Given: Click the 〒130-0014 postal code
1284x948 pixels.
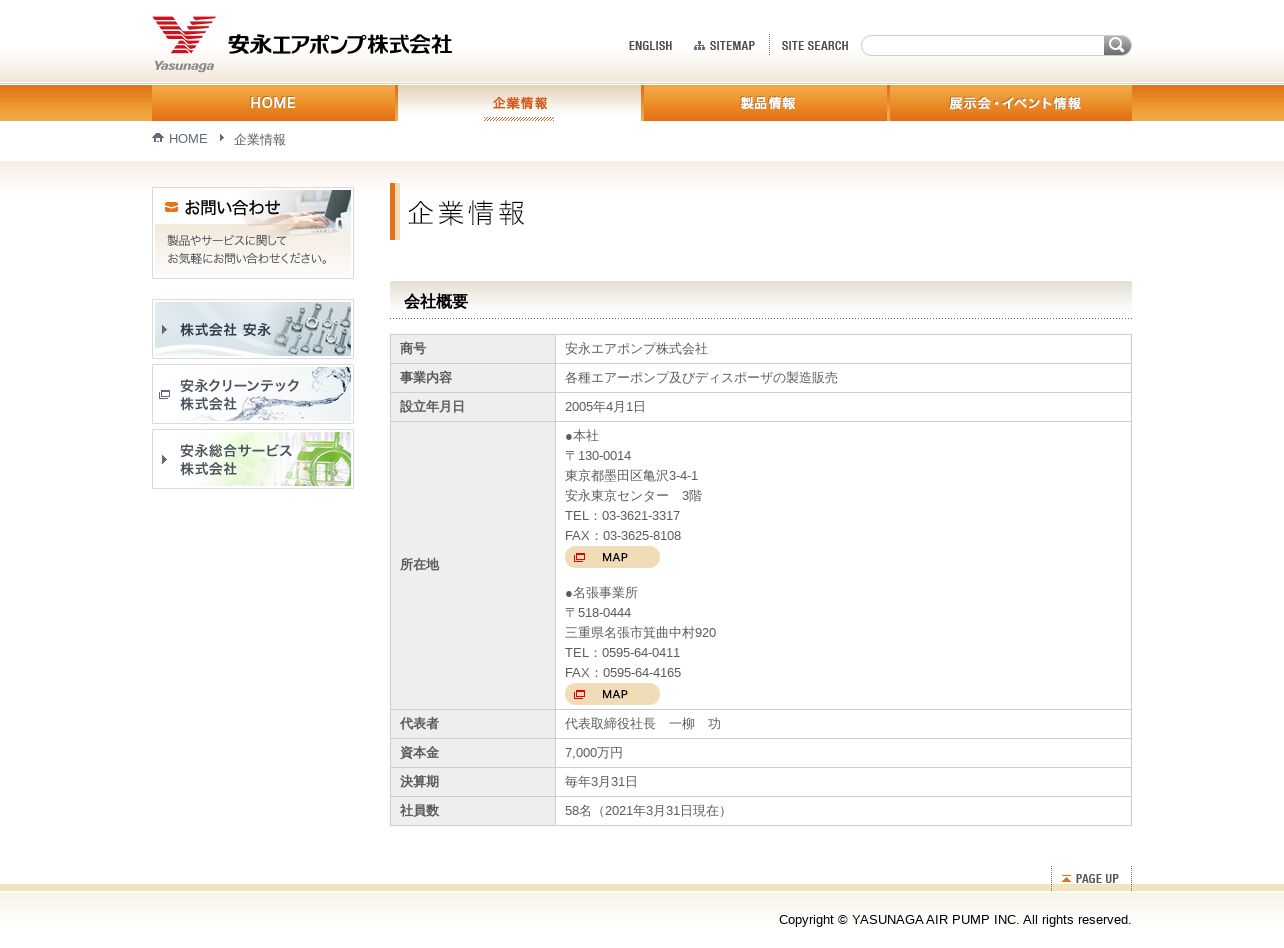Looking at the screenshot, I should (598, 456).
